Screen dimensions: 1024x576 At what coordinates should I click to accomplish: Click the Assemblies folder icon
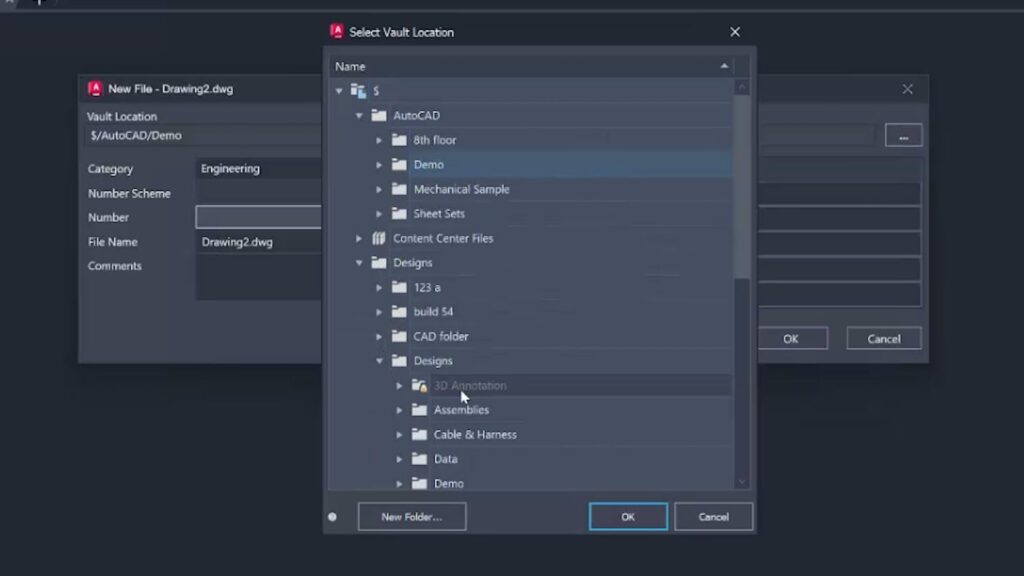pyautogui.click(x=419, y=410)
